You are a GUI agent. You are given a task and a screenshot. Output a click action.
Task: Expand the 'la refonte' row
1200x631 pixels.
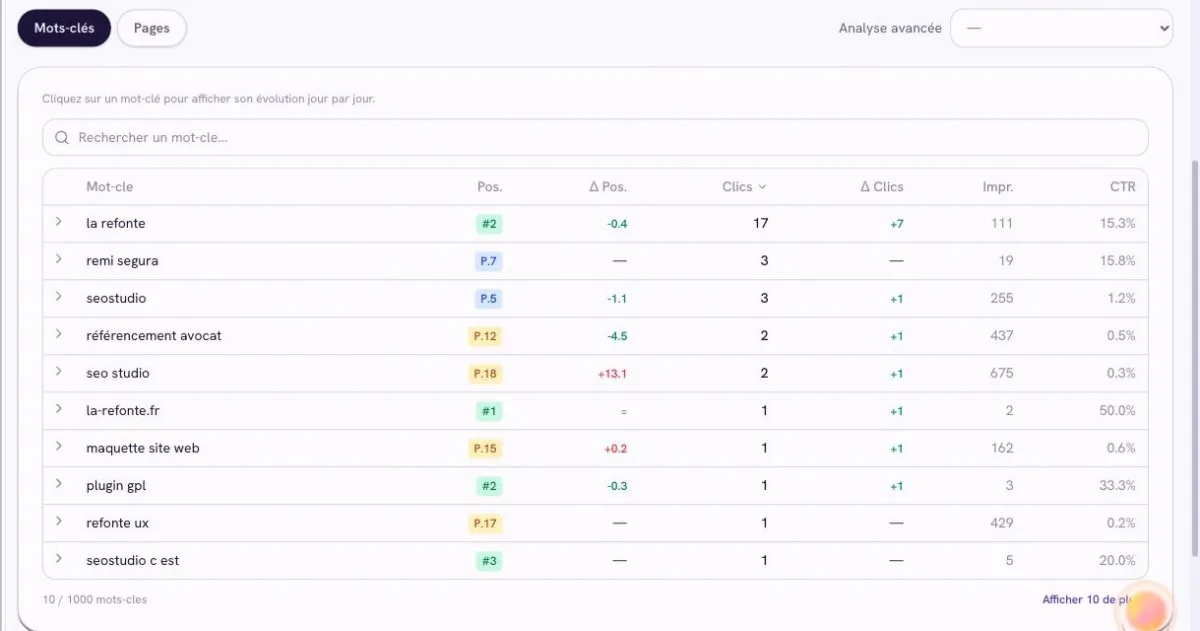coord(59,222)
